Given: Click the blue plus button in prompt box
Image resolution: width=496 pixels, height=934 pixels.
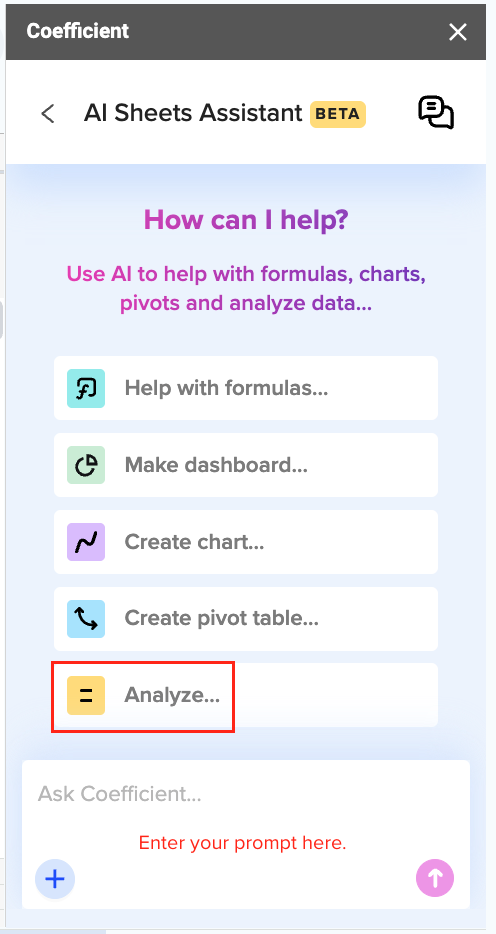Looking at the screenshot, I should point(55,879).
